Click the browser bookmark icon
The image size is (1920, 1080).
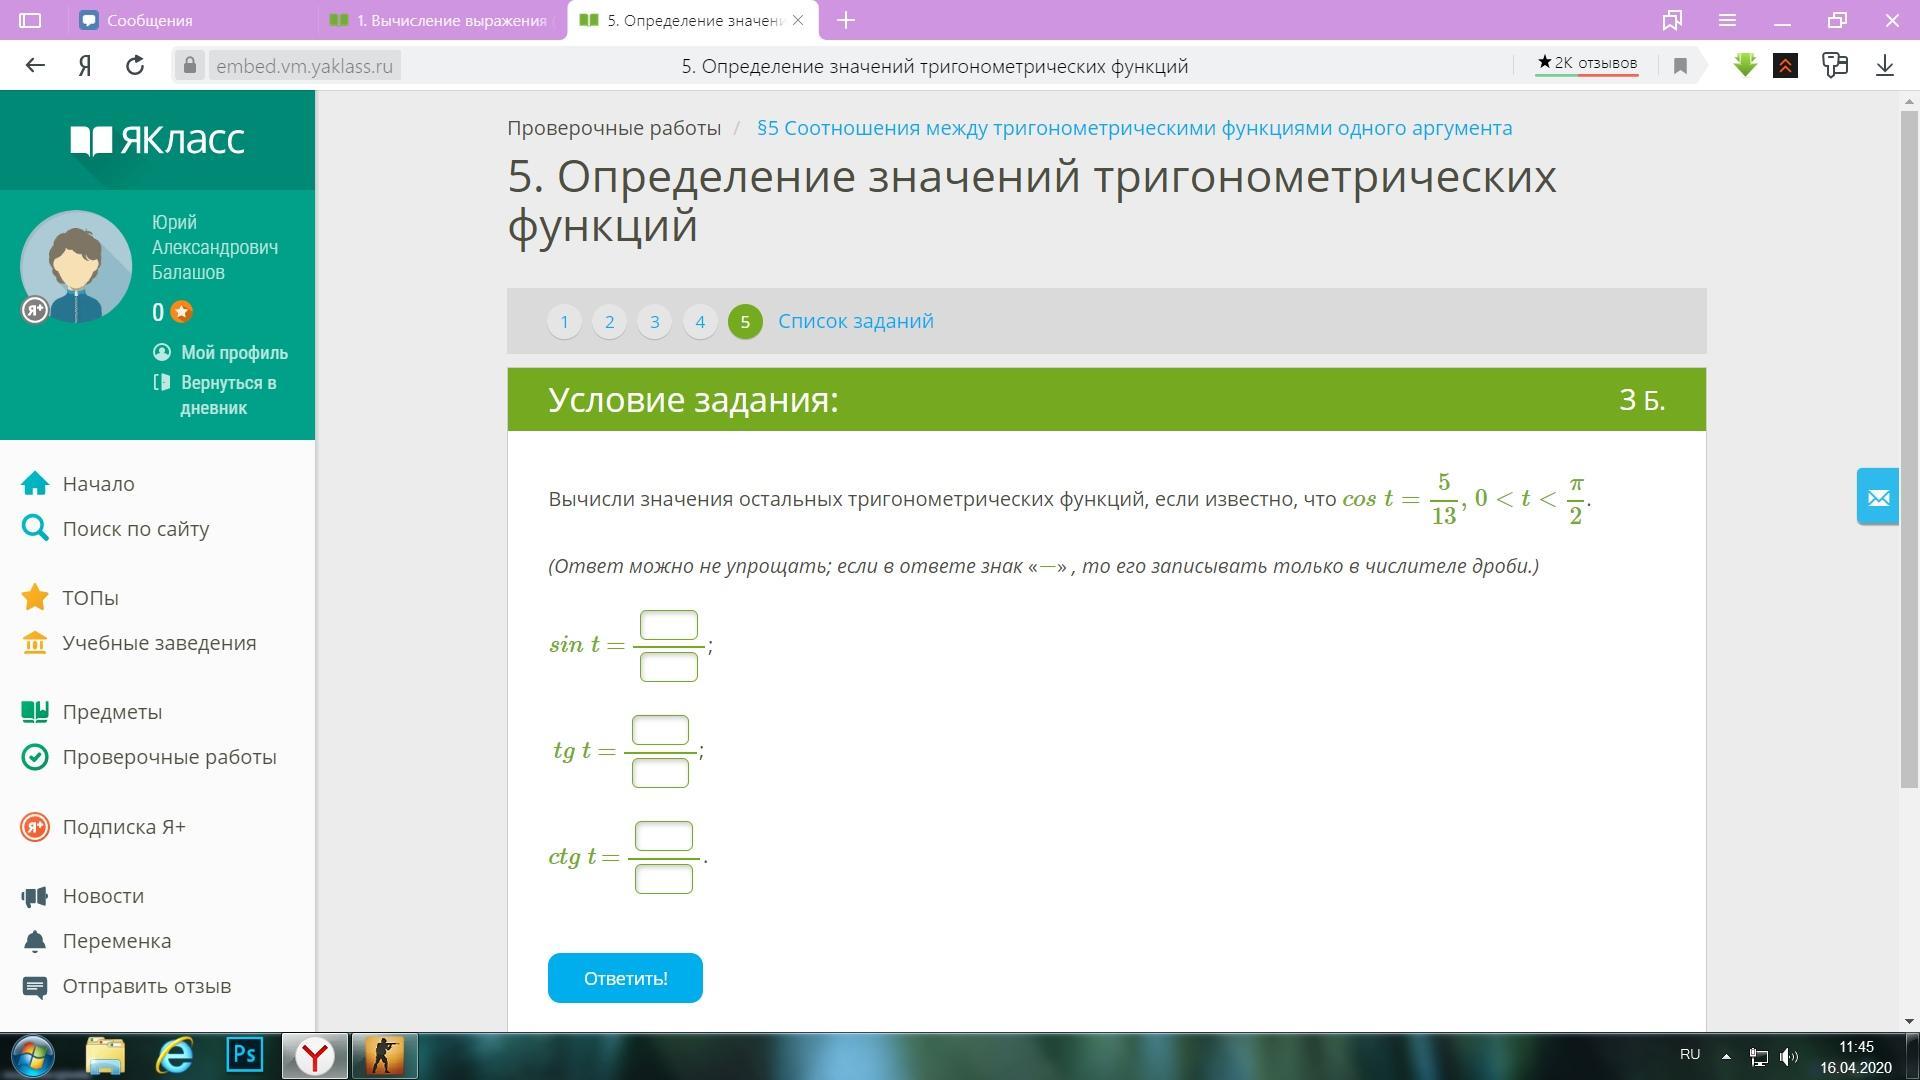tap(1680, 66)
